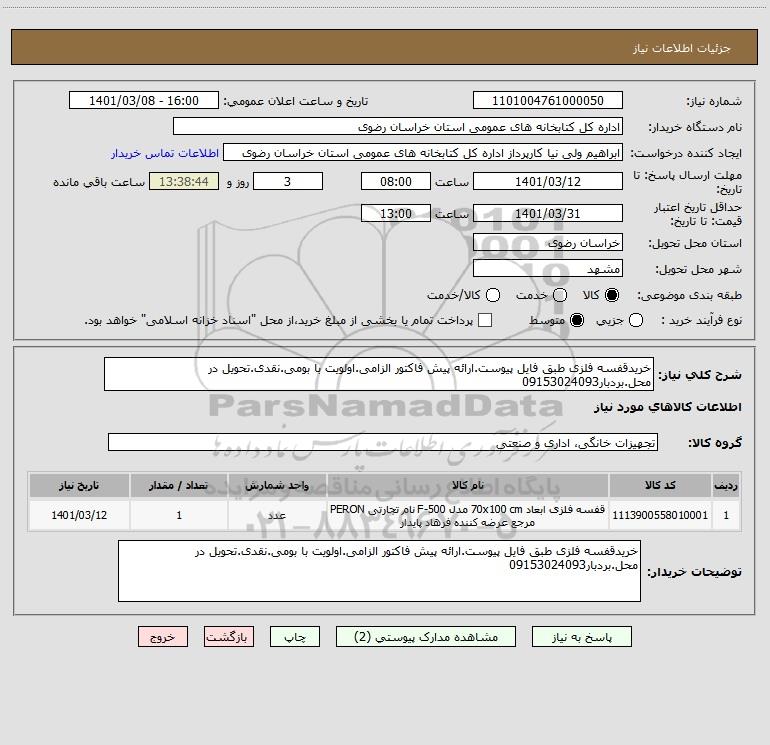
Task: Select the خدمت radio button
Action: [560, 295]
